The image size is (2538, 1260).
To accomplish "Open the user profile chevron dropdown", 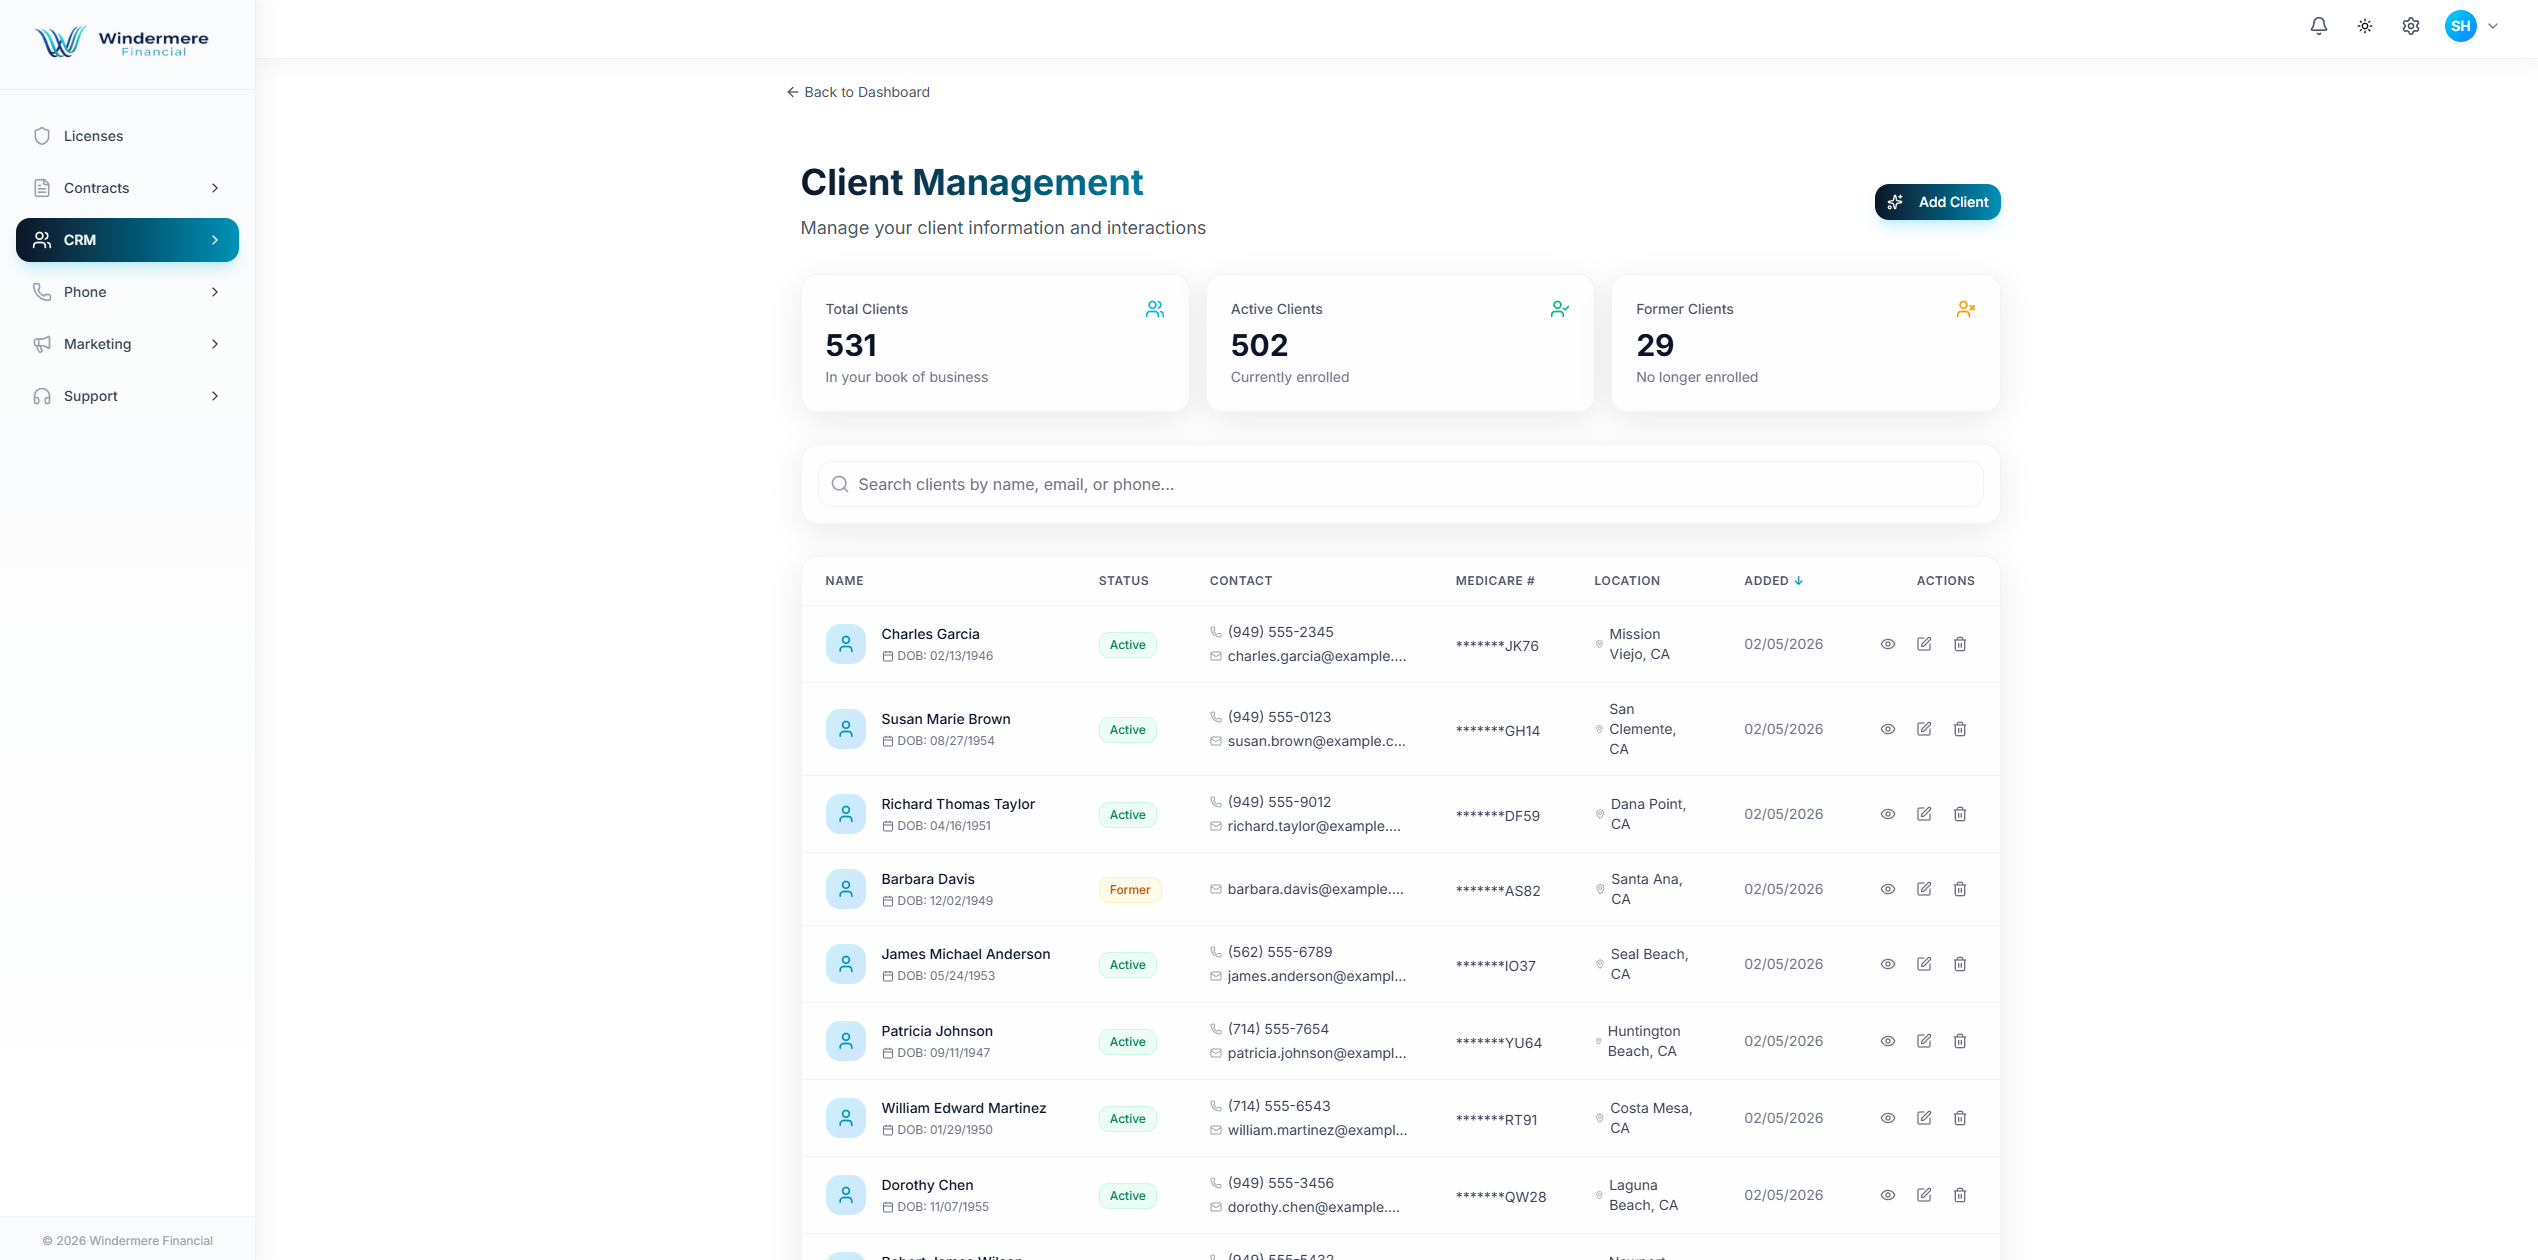I will tap(2492, 26).
